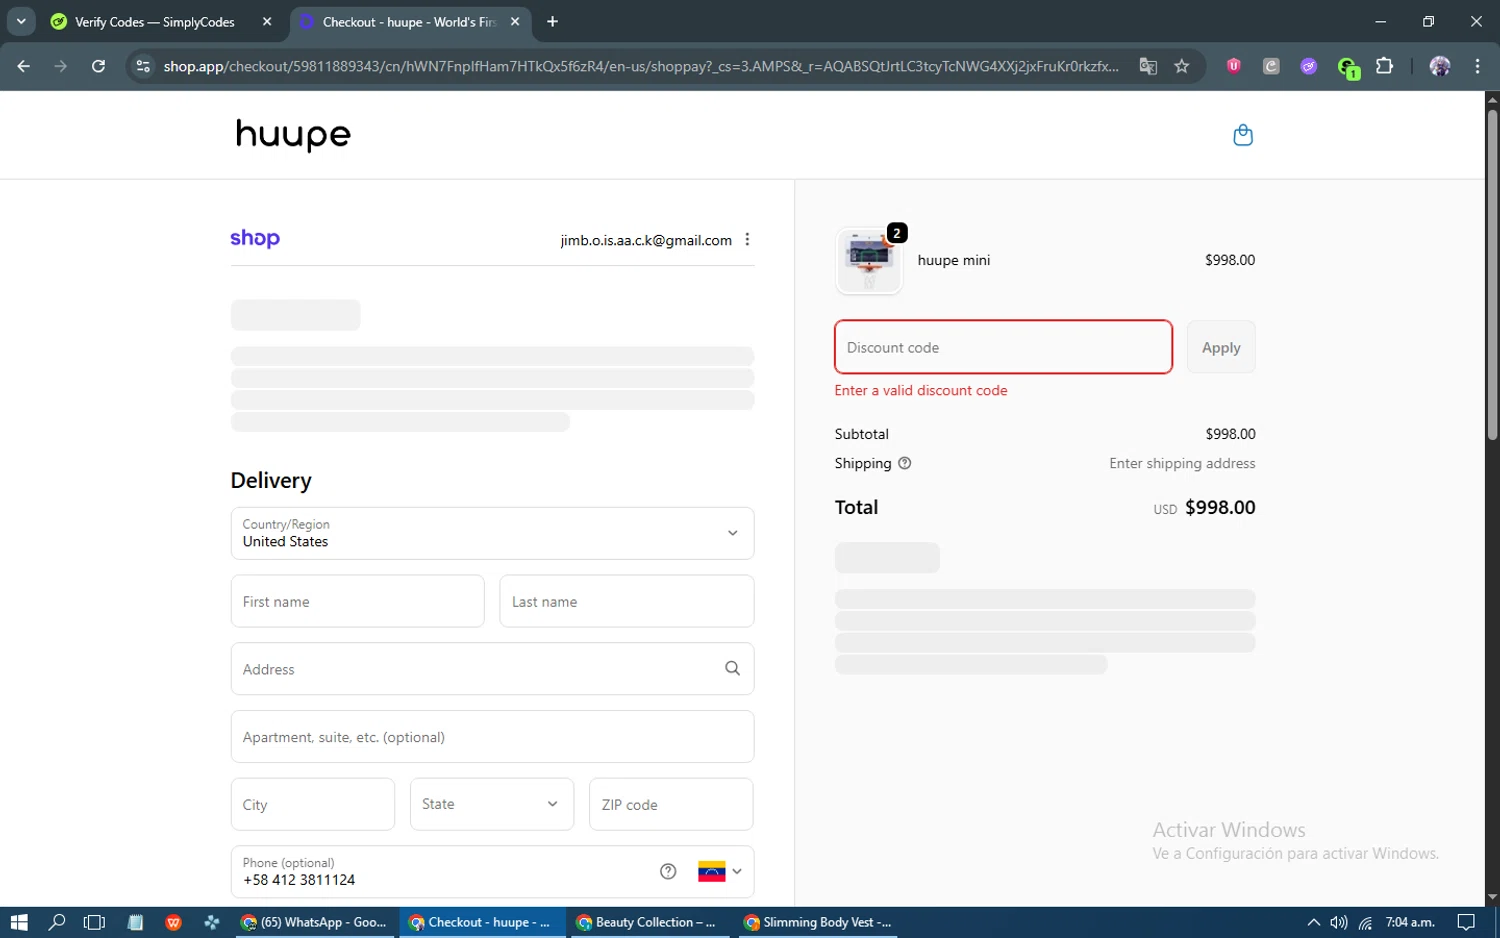Open the Chrome profile avatar
The image size is (1500, 938).
tap(1440, 66)
